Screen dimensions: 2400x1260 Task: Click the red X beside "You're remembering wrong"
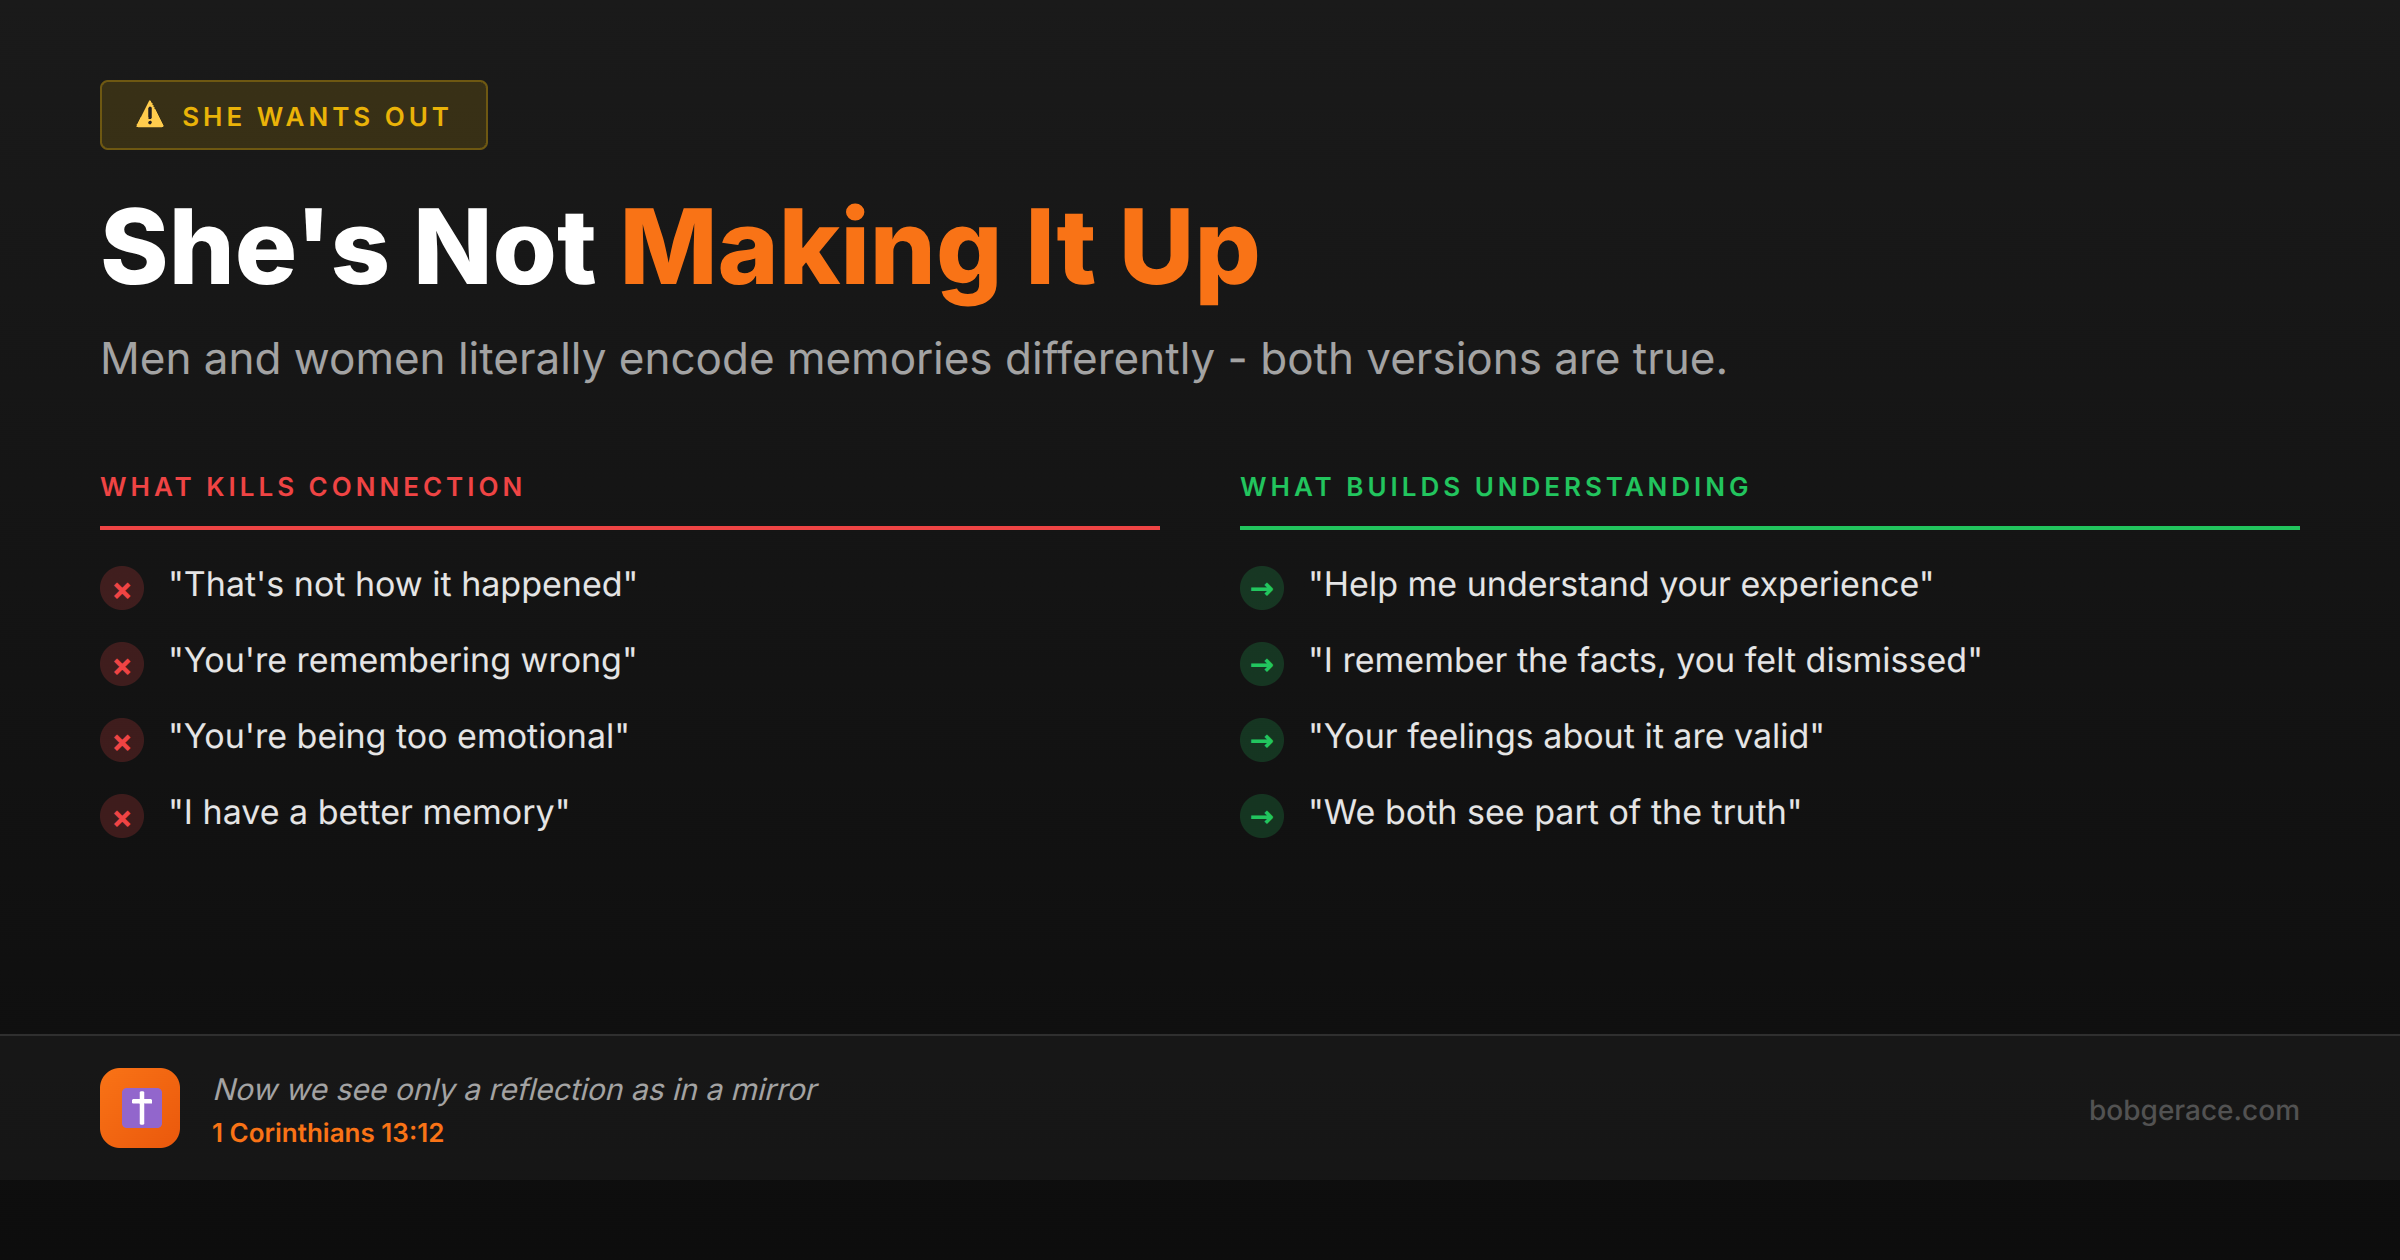(122, 665)
